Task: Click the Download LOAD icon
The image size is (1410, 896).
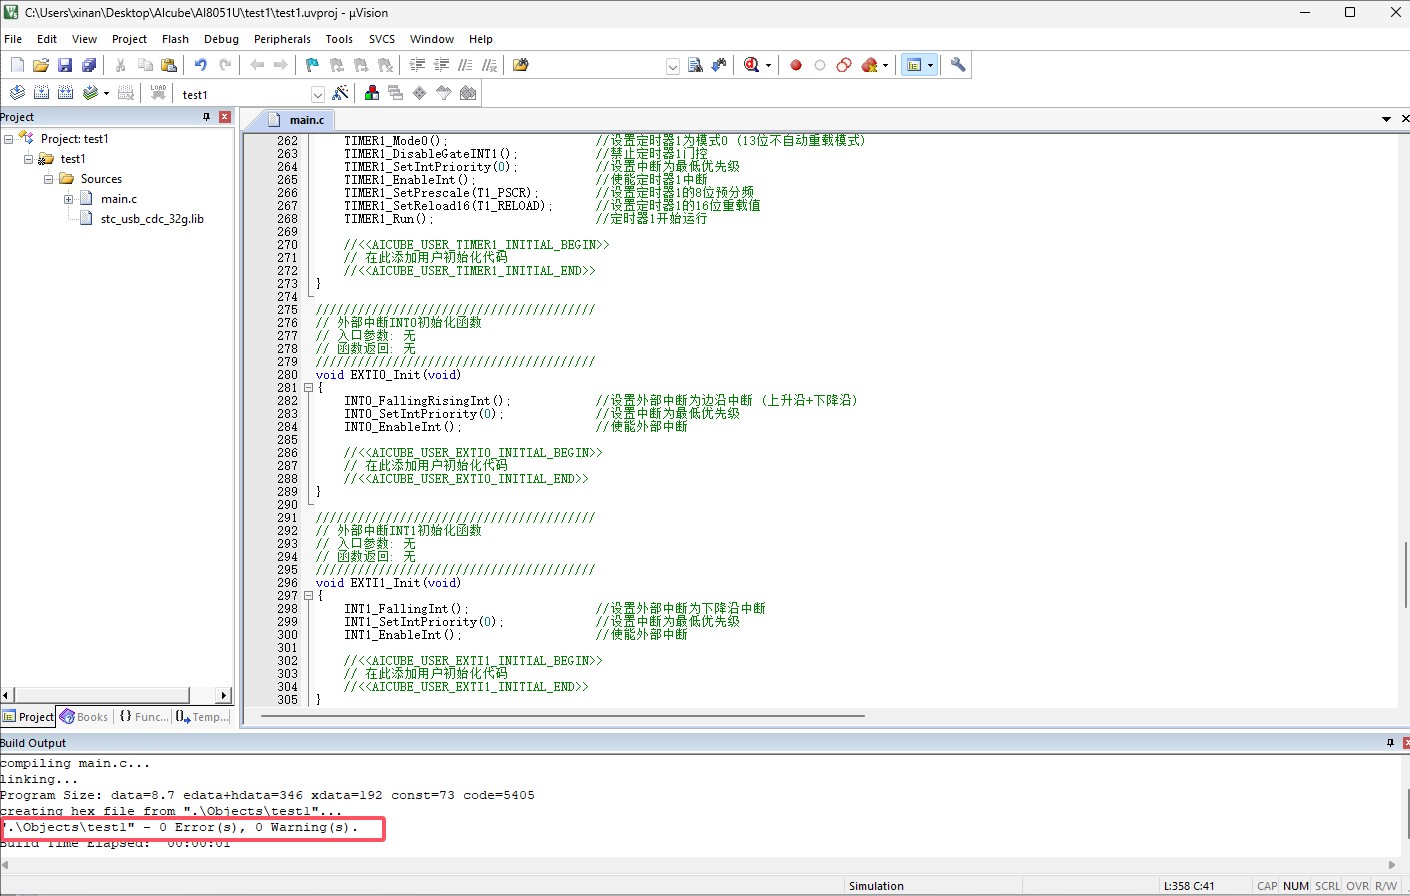Action: 158,93
